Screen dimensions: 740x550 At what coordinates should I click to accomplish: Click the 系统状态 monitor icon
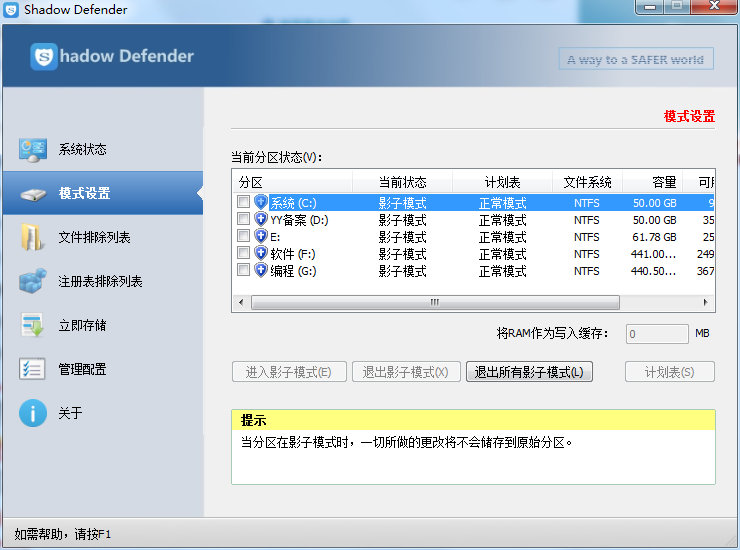click(33, 150)
